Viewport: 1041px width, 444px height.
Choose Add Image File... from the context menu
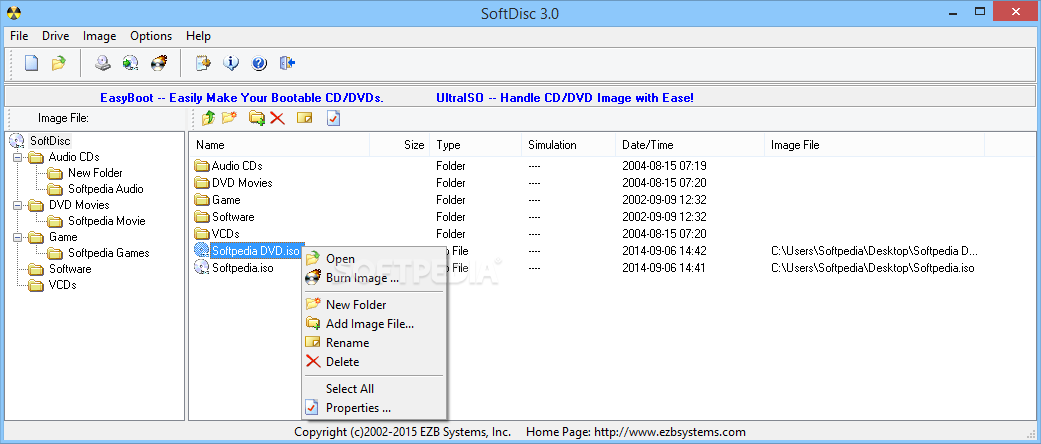coord(374,324)
